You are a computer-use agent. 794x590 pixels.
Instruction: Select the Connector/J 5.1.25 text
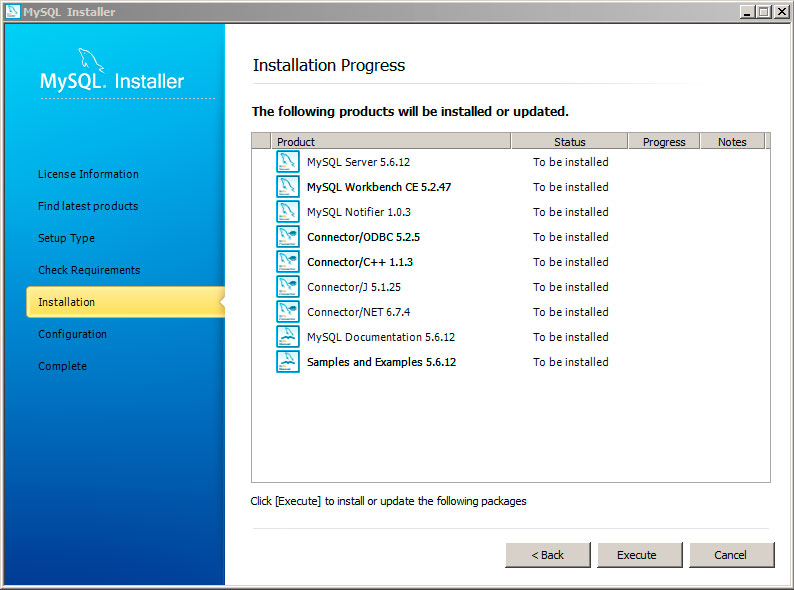pyautogui.click(x=354, y=287)
